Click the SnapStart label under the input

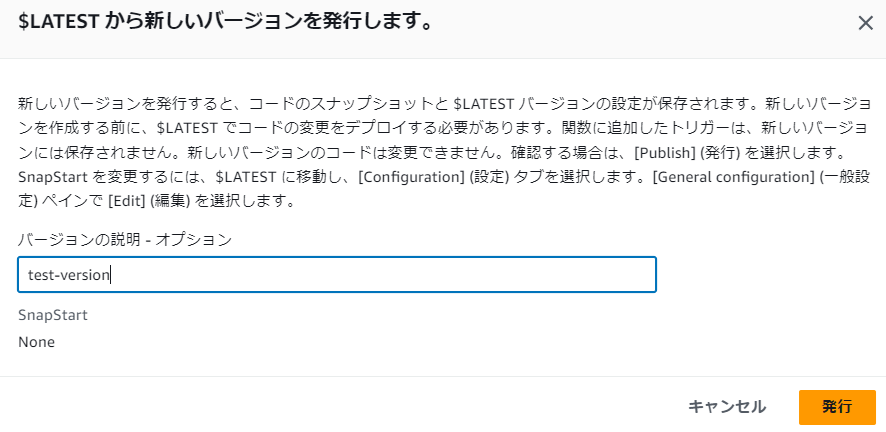[x=53, y=315]
